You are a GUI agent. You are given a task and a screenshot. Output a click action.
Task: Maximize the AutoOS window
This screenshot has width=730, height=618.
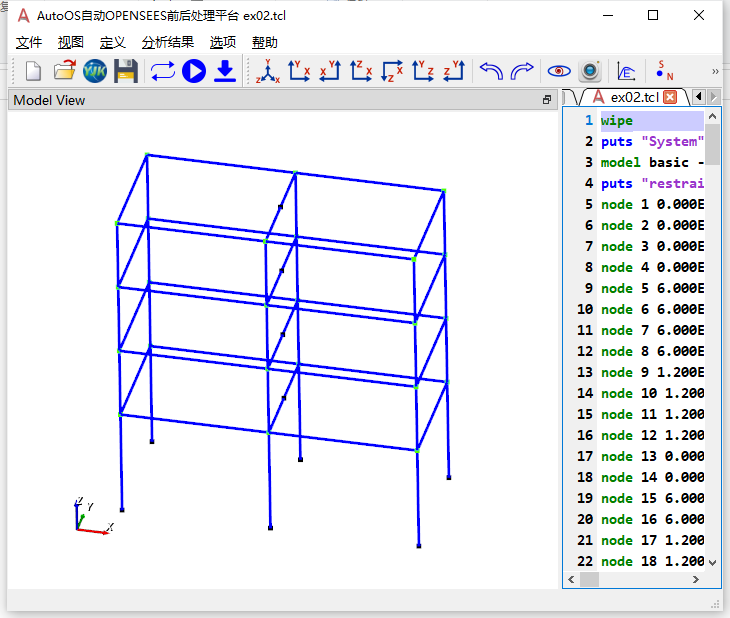(653, 15)
